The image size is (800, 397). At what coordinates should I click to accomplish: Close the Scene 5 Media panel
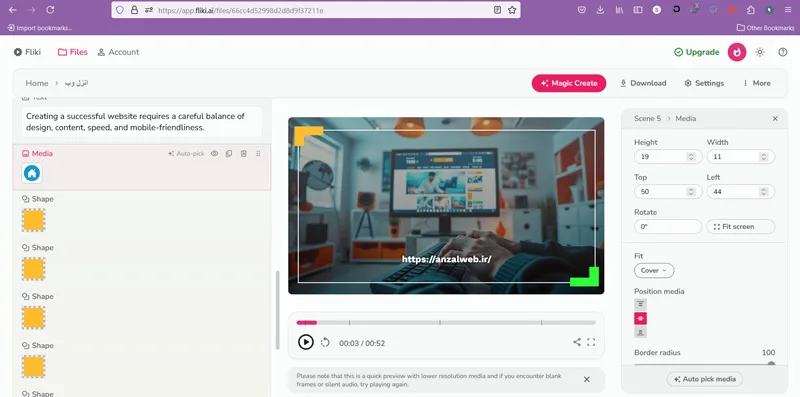tap(775, 118)
